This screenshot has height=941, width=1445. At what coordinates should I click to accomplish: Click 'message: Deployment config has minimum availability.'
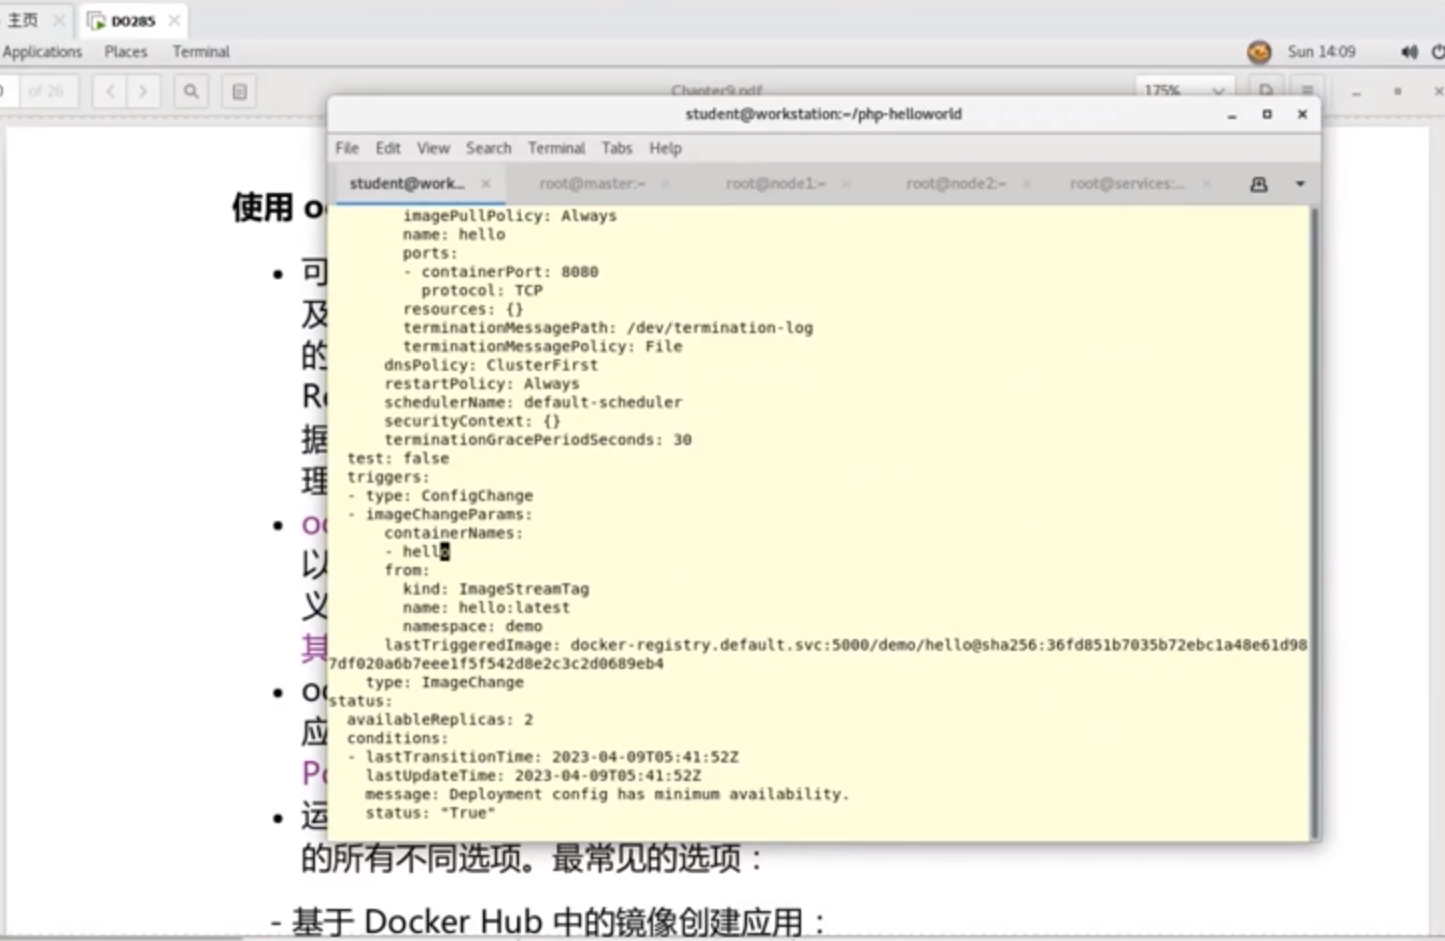[x=606, y=795]
